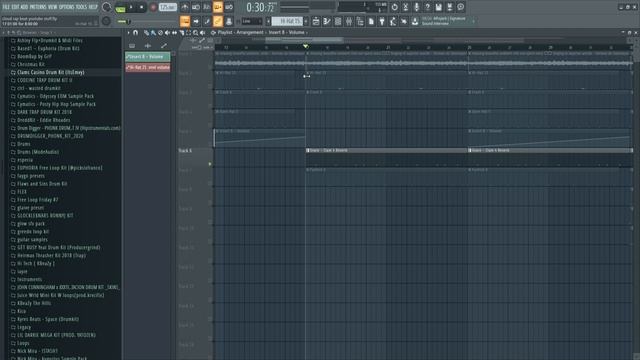Viewport: 640px width, 360px height.
Task: Click the tempo BPM field
Action: (x=167, y=7)
